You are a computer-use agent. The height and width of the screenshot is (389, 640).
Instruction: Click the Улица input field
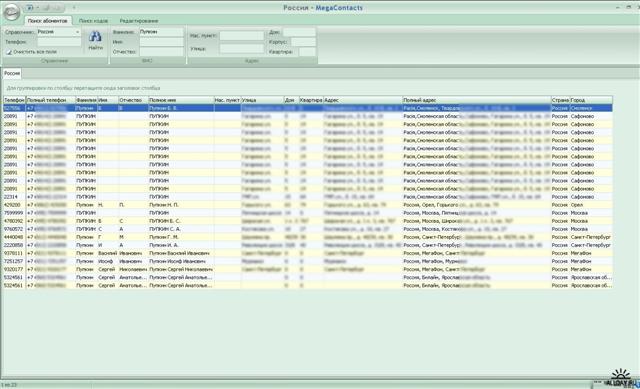[x=242, y=49]
